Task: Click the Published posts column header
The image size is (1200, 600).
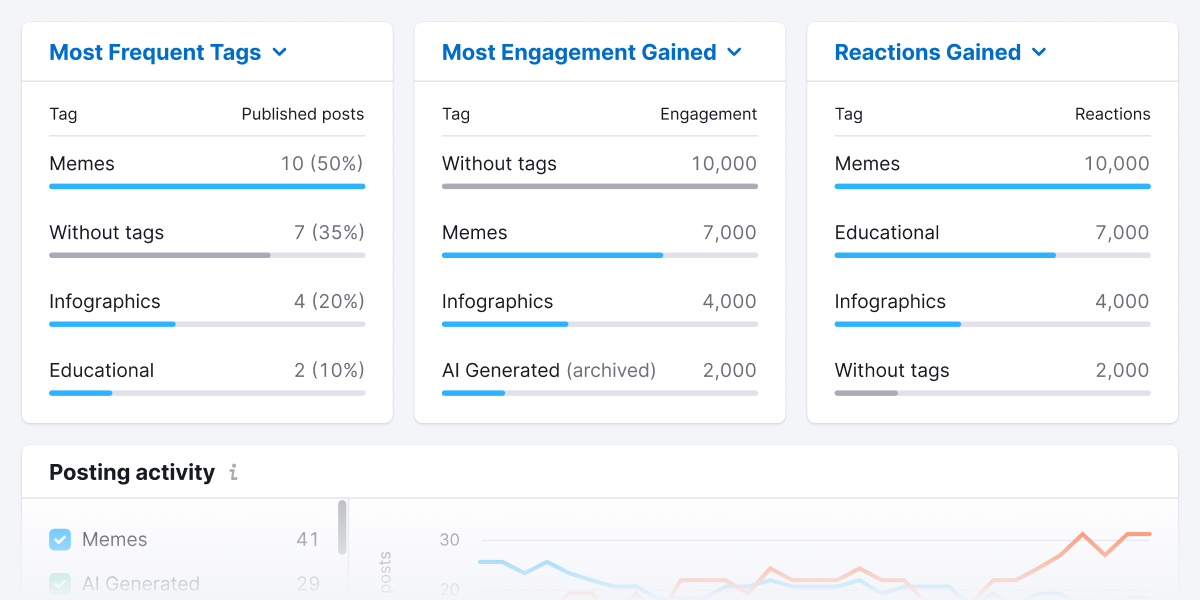Action: point(302,114)
